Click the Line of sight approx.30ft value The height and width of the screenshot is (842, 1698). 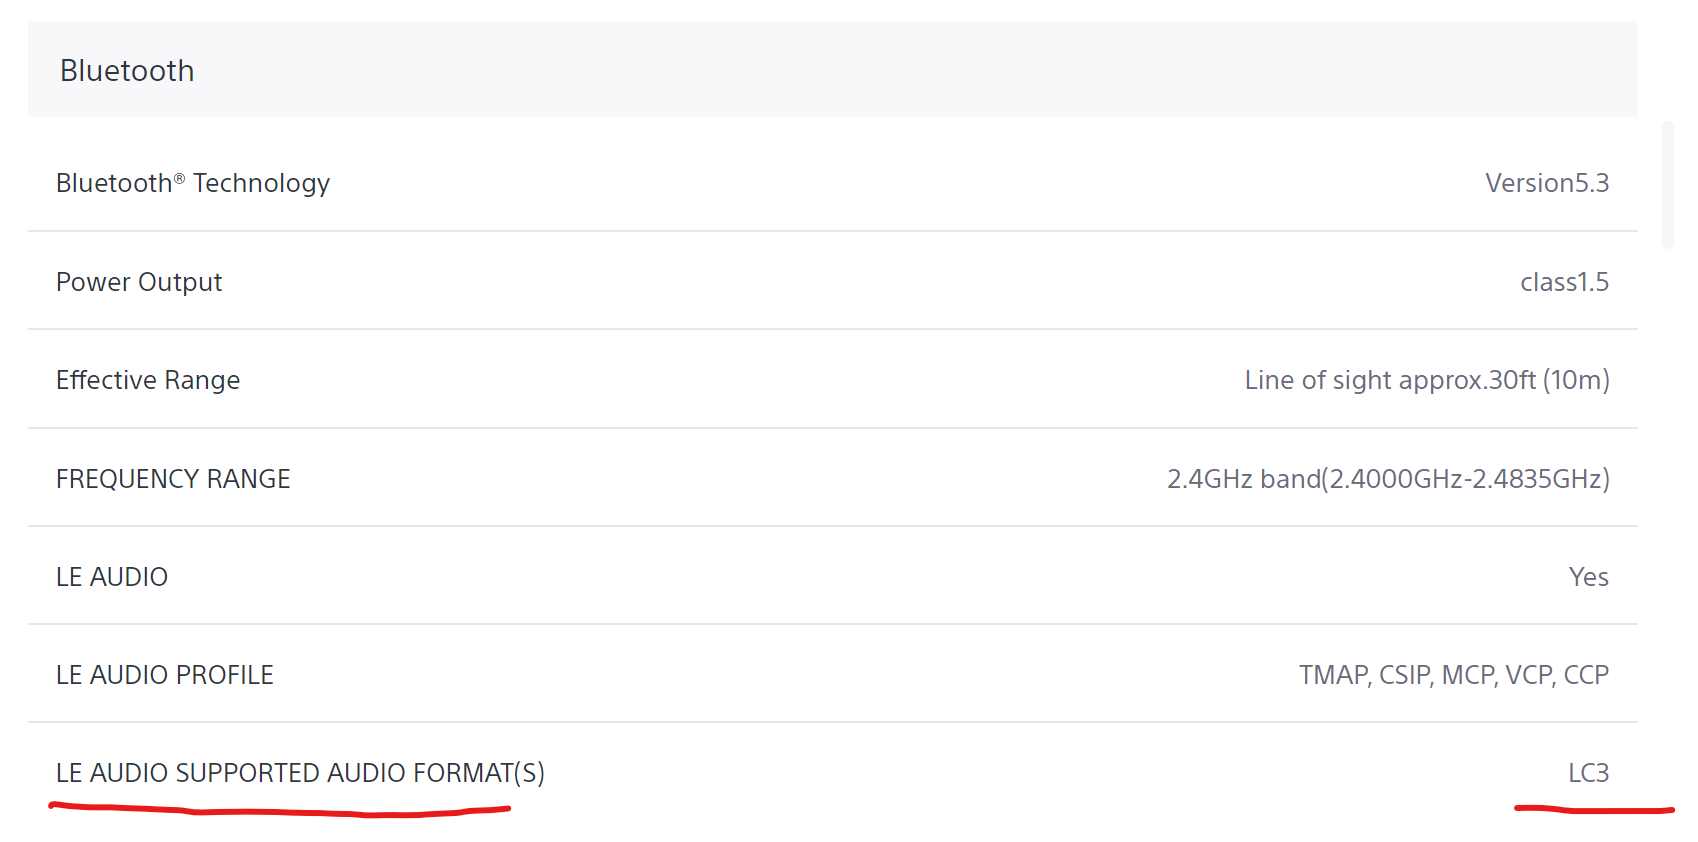(1427, 380)
